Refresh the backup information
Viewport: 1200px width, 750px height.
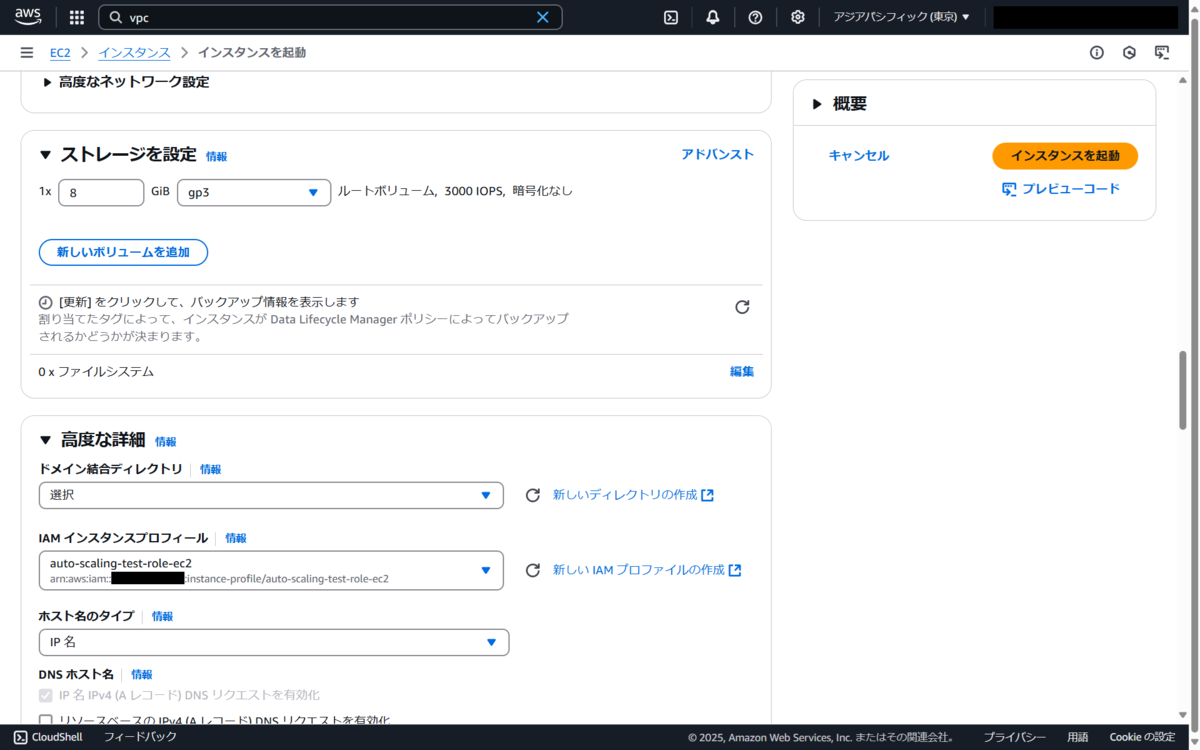(x=742, y=307)
